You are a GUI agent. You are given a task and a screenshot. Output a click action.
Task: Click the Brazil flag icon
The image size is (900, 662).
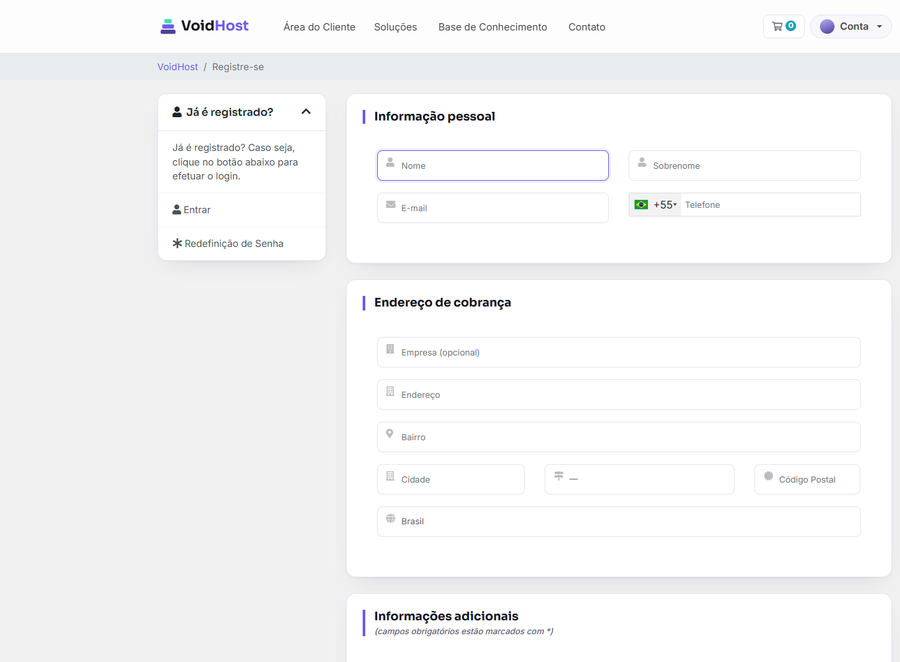pos(641,204)
